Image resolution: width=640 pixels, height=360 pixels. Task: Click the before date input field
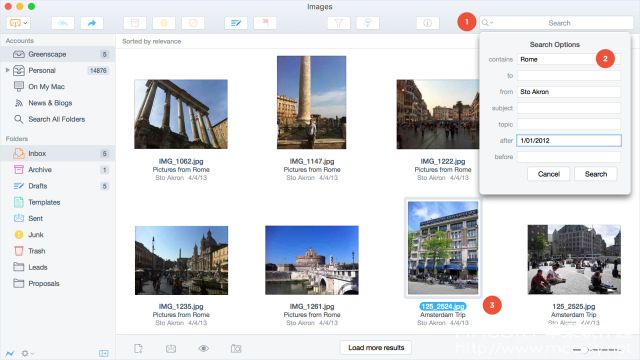tap(569, 157)
